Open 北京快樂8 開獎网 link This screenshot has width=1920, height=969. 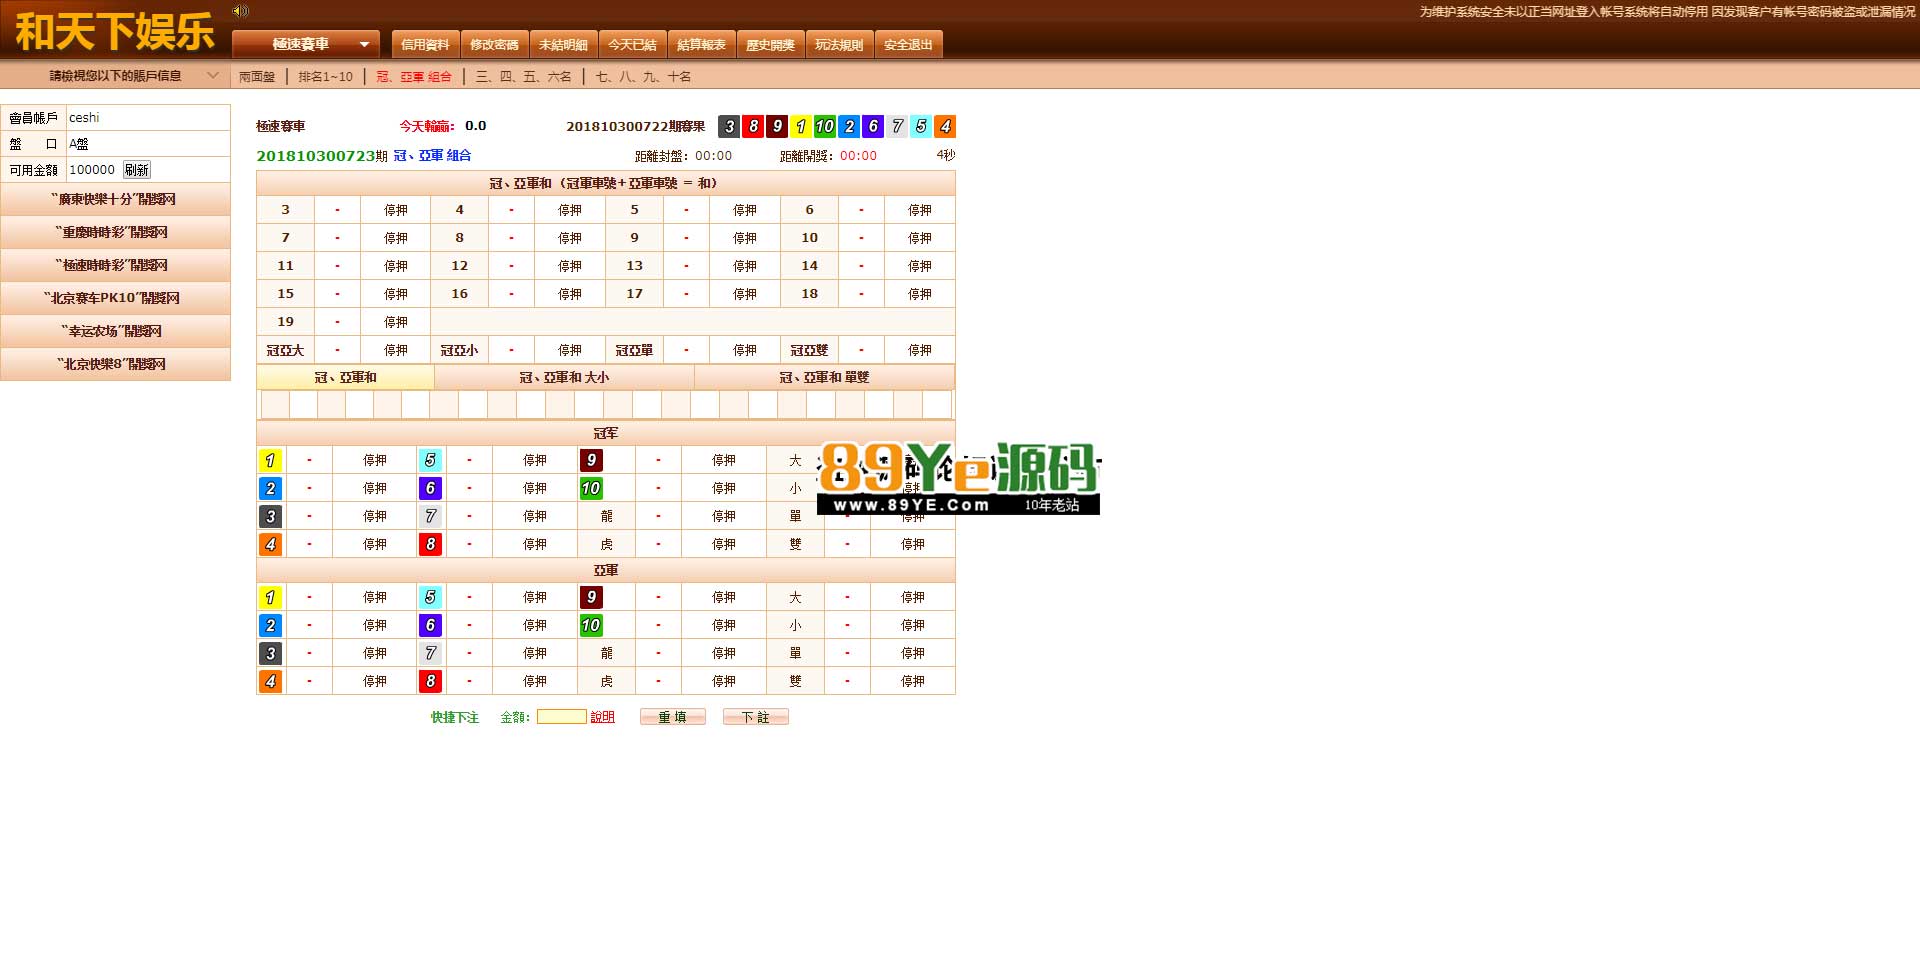pyautogui.click(x=115, y=364)
